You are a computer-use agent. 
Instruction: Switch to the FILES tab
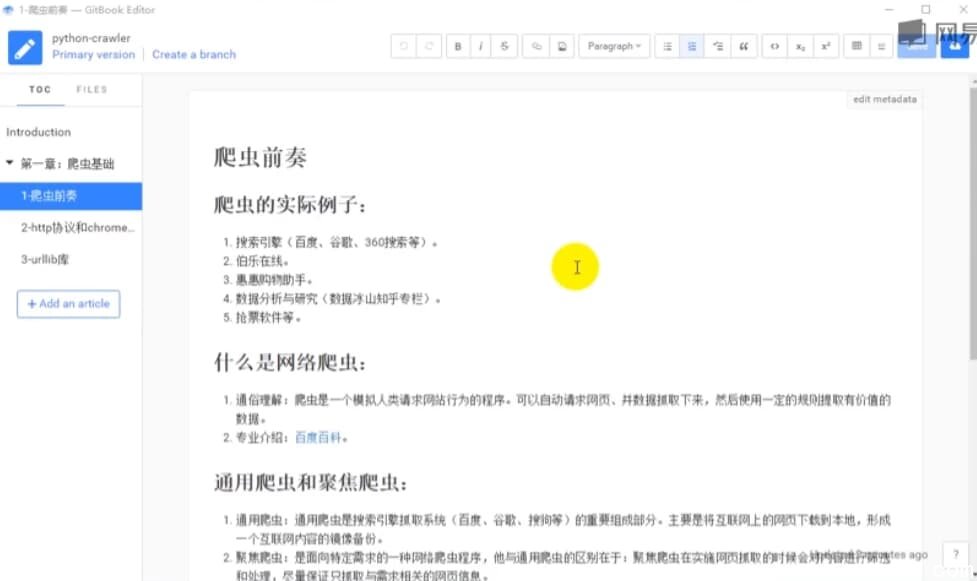tap(91, 89)
